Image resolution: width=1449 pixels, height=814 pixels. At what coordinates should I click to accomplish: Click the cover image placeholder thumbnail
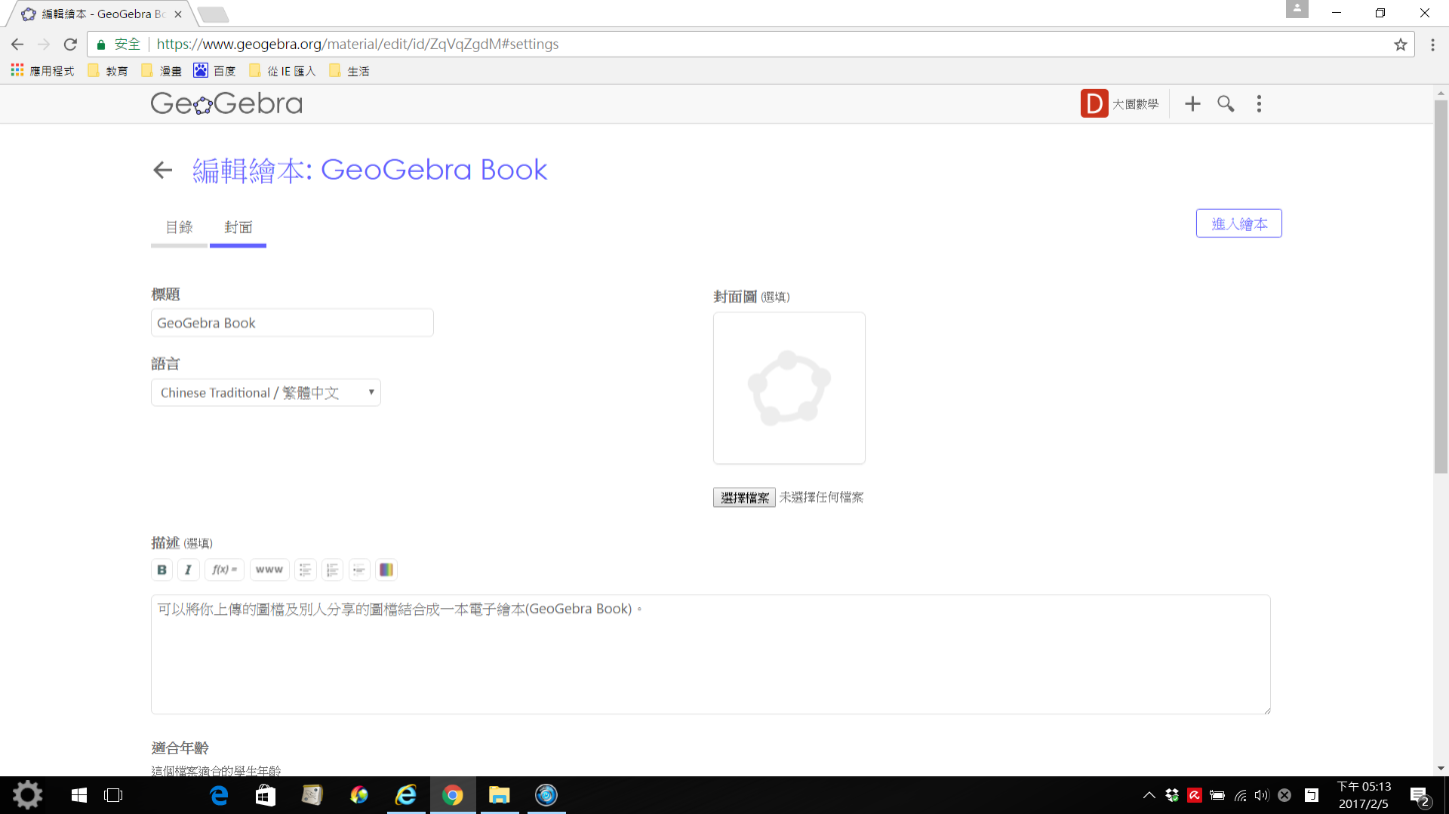(x=789, y=388)
